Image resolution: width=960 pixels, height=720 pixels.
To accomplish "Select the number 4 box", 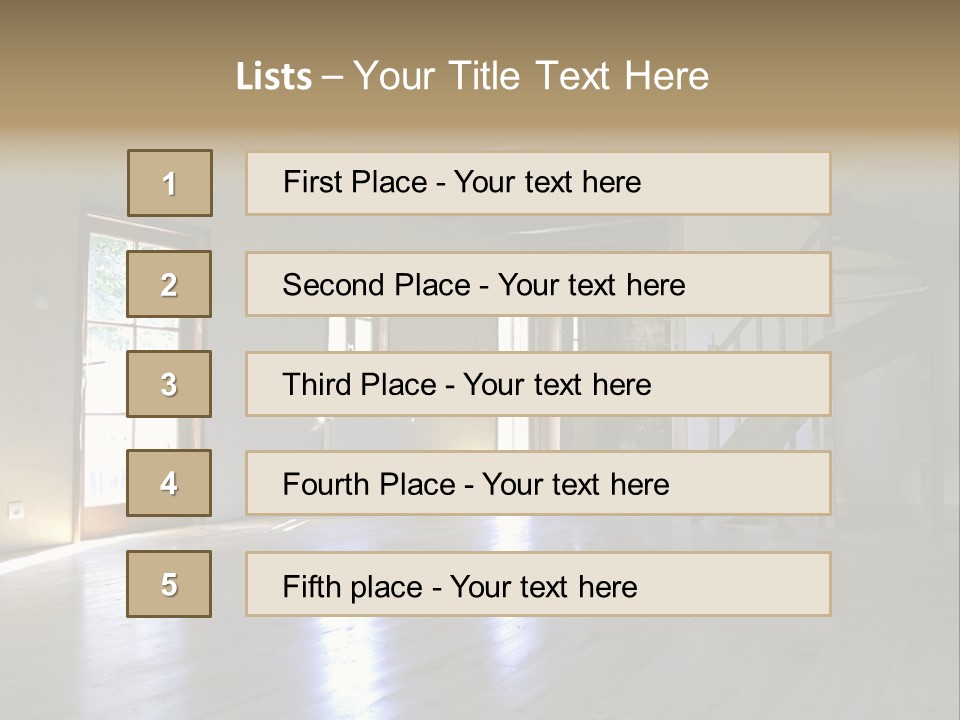I will pyautogui.click(x=169, y=483).
